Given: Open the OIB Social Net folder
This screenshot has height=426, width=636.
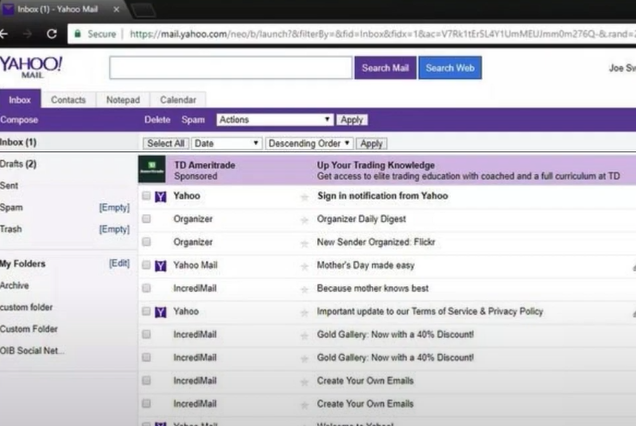Looking at the screenshot, I should pyautogui.click(x=32, y=351).
